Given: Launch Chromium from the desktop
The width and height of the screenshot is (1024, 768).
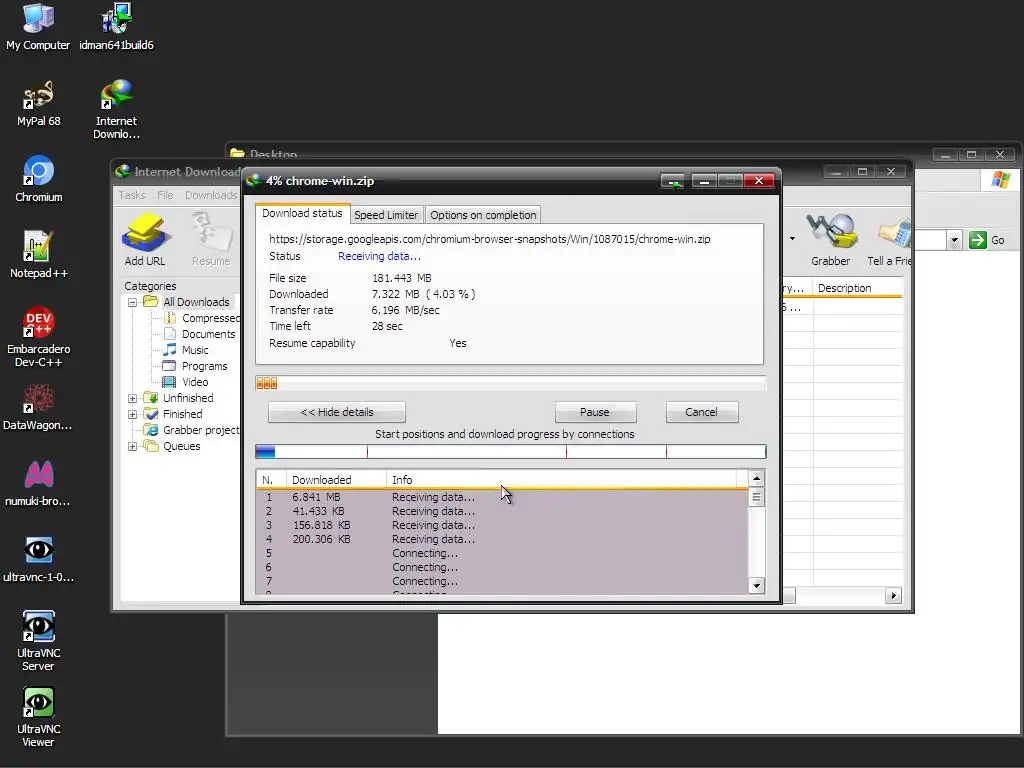Looking at the screenshot, I should coord(39,178).
